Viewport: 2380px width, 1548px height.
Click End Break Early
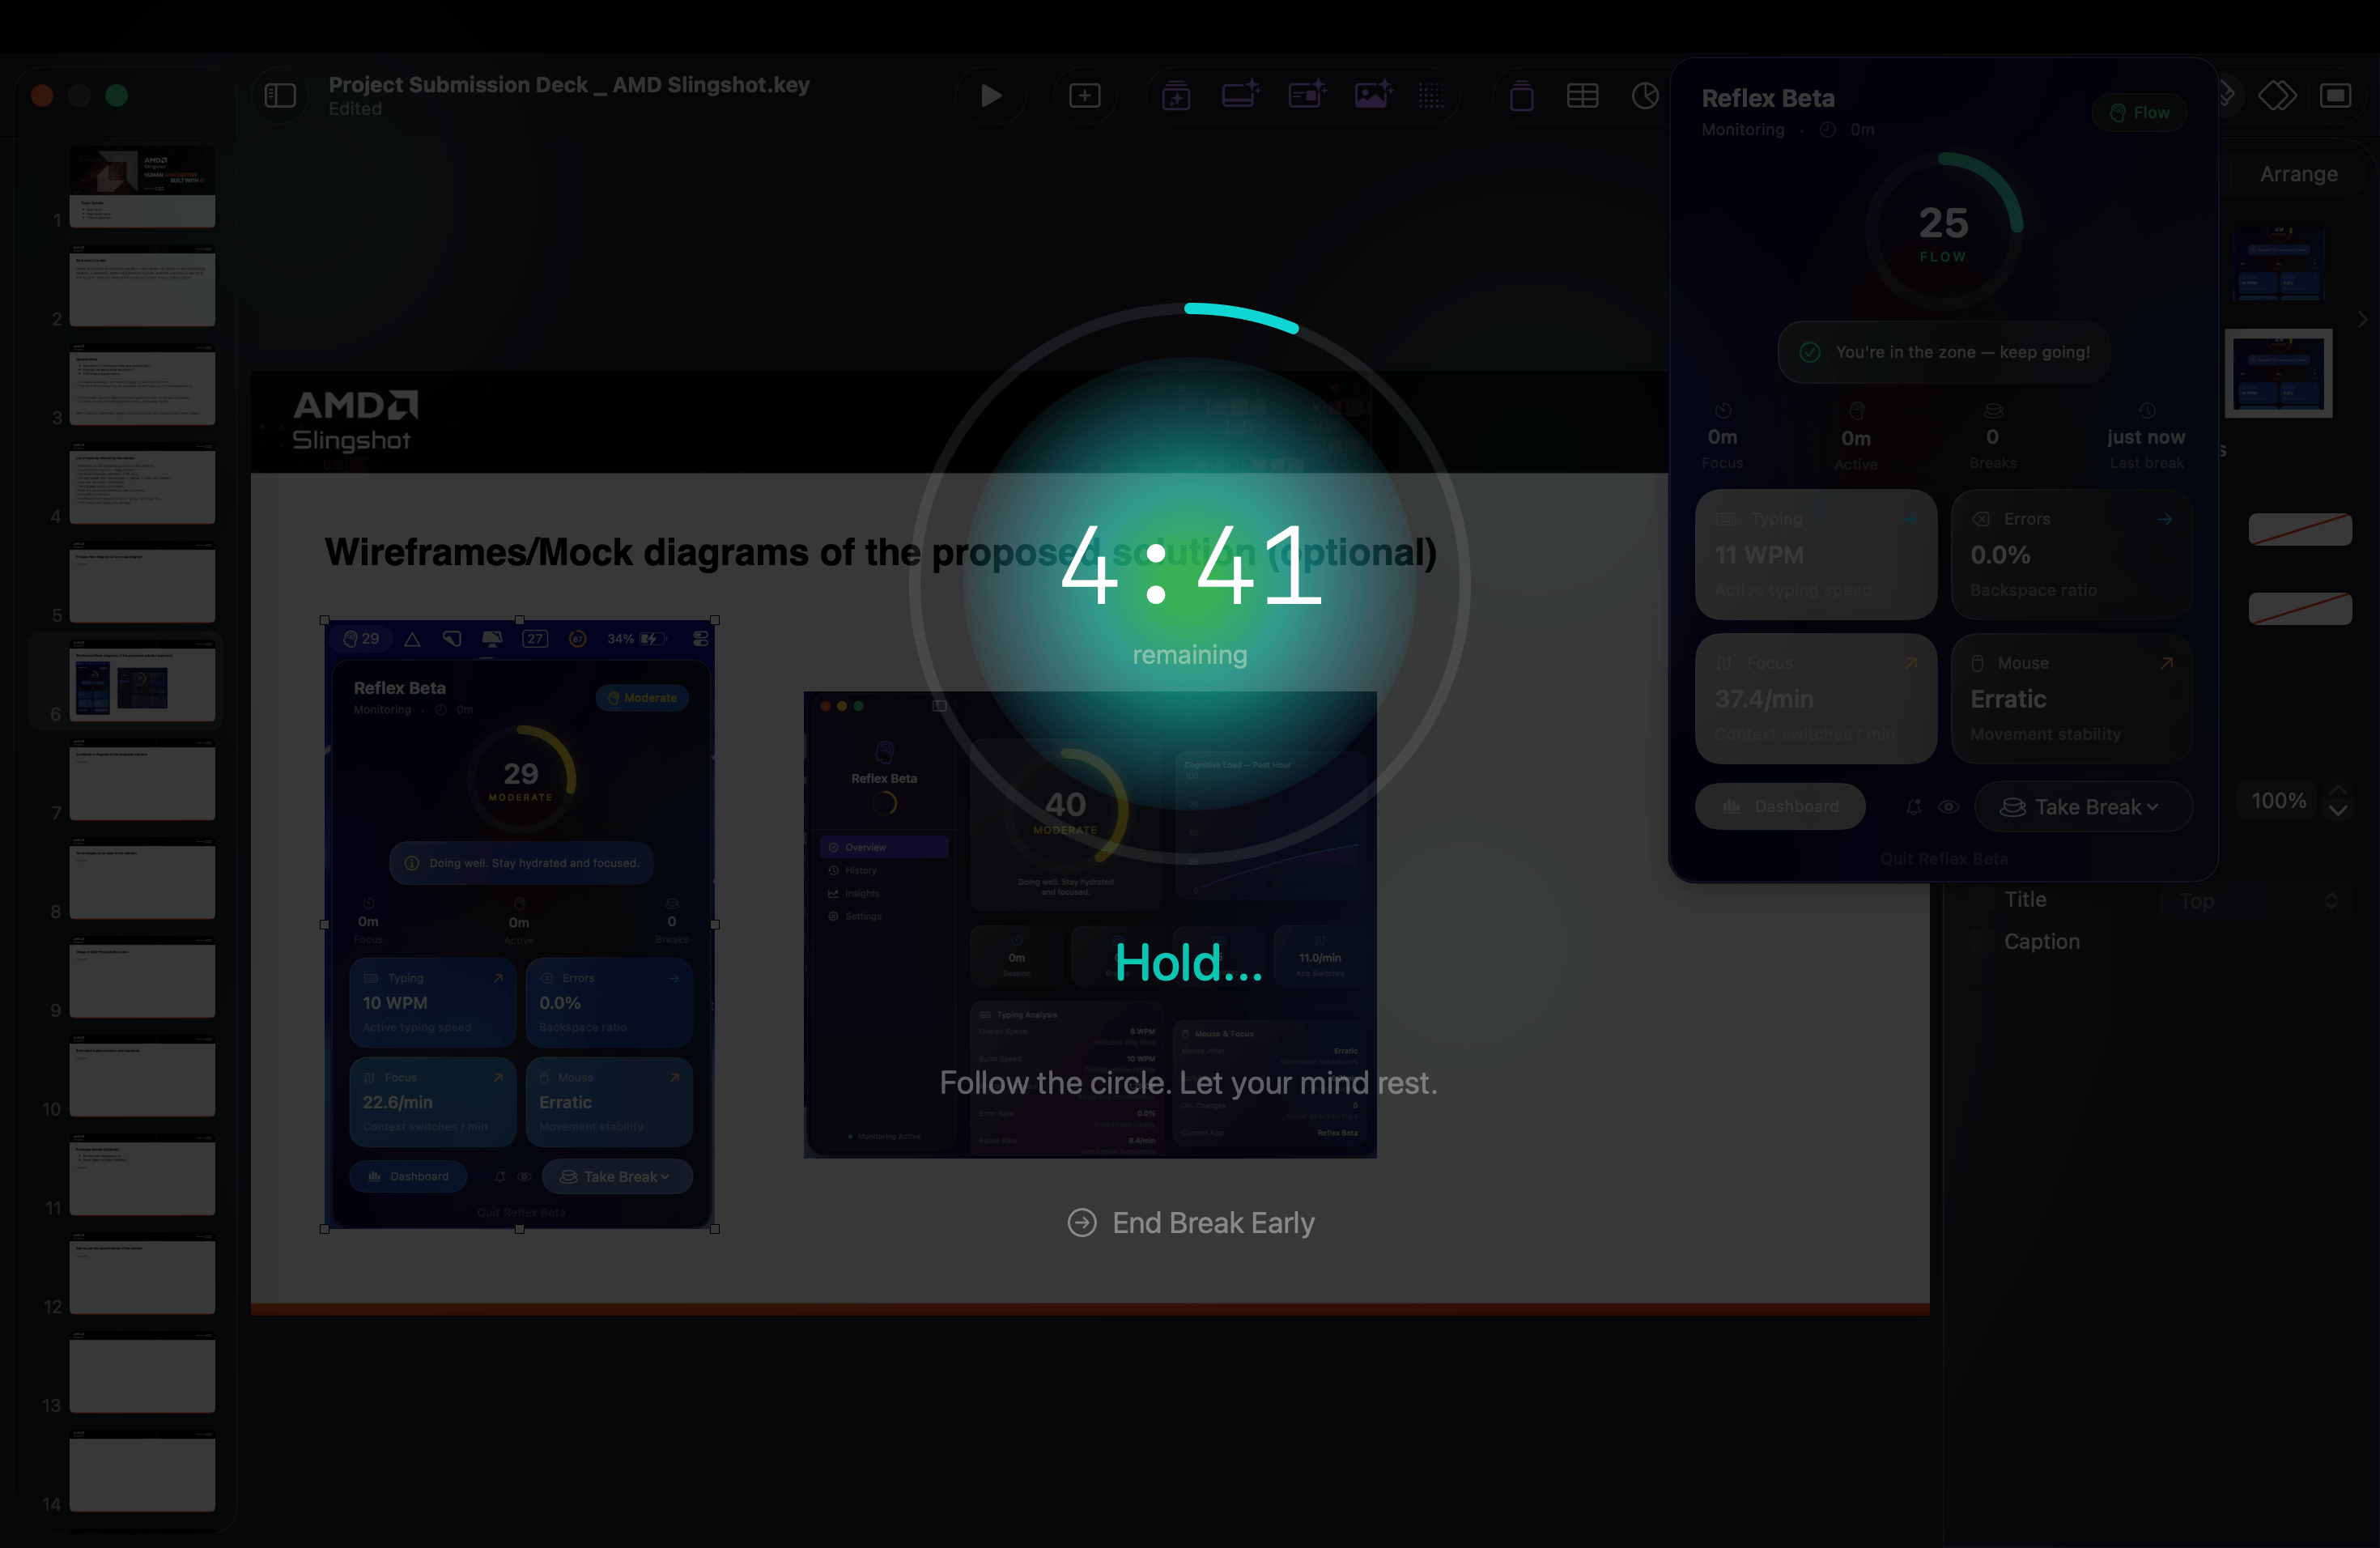coord(1190,1223)
